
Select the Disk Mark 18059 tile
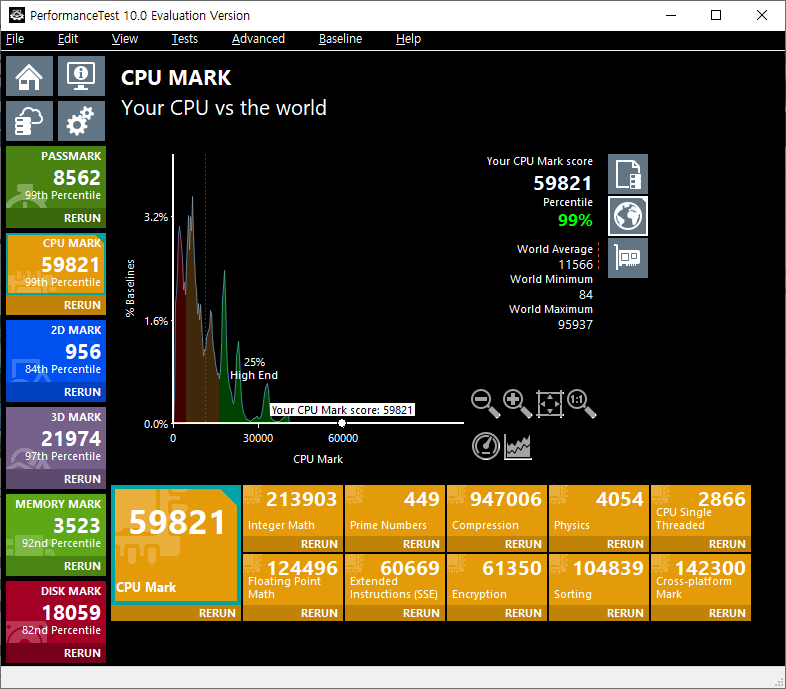(56, 612)
